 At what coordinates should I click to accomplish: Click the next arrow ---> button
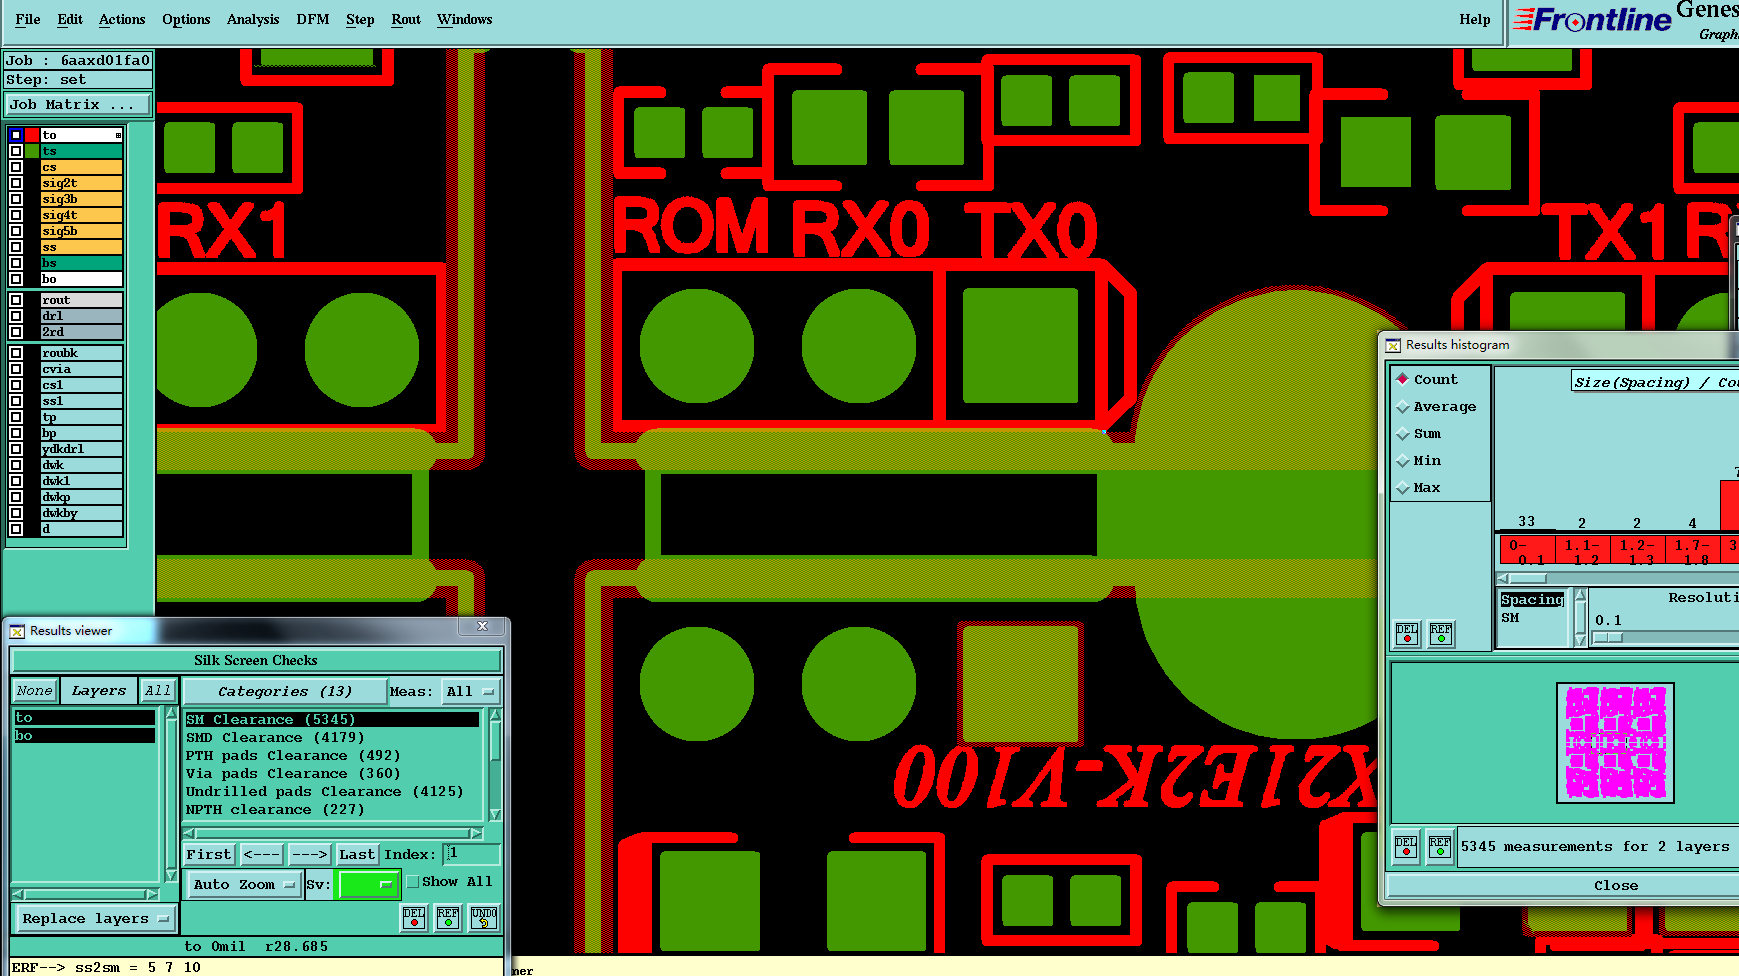(x=309, y=854)
